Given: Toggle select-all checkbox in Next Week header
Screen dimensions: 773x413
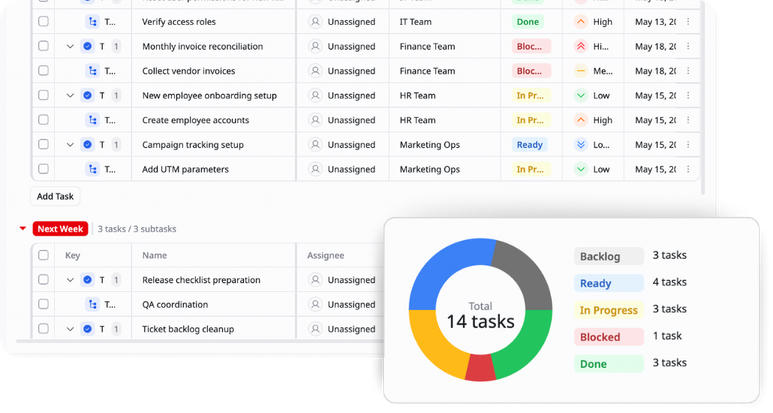Looking at the screenshot, I should pyautogui.click(x=43, y=255).
